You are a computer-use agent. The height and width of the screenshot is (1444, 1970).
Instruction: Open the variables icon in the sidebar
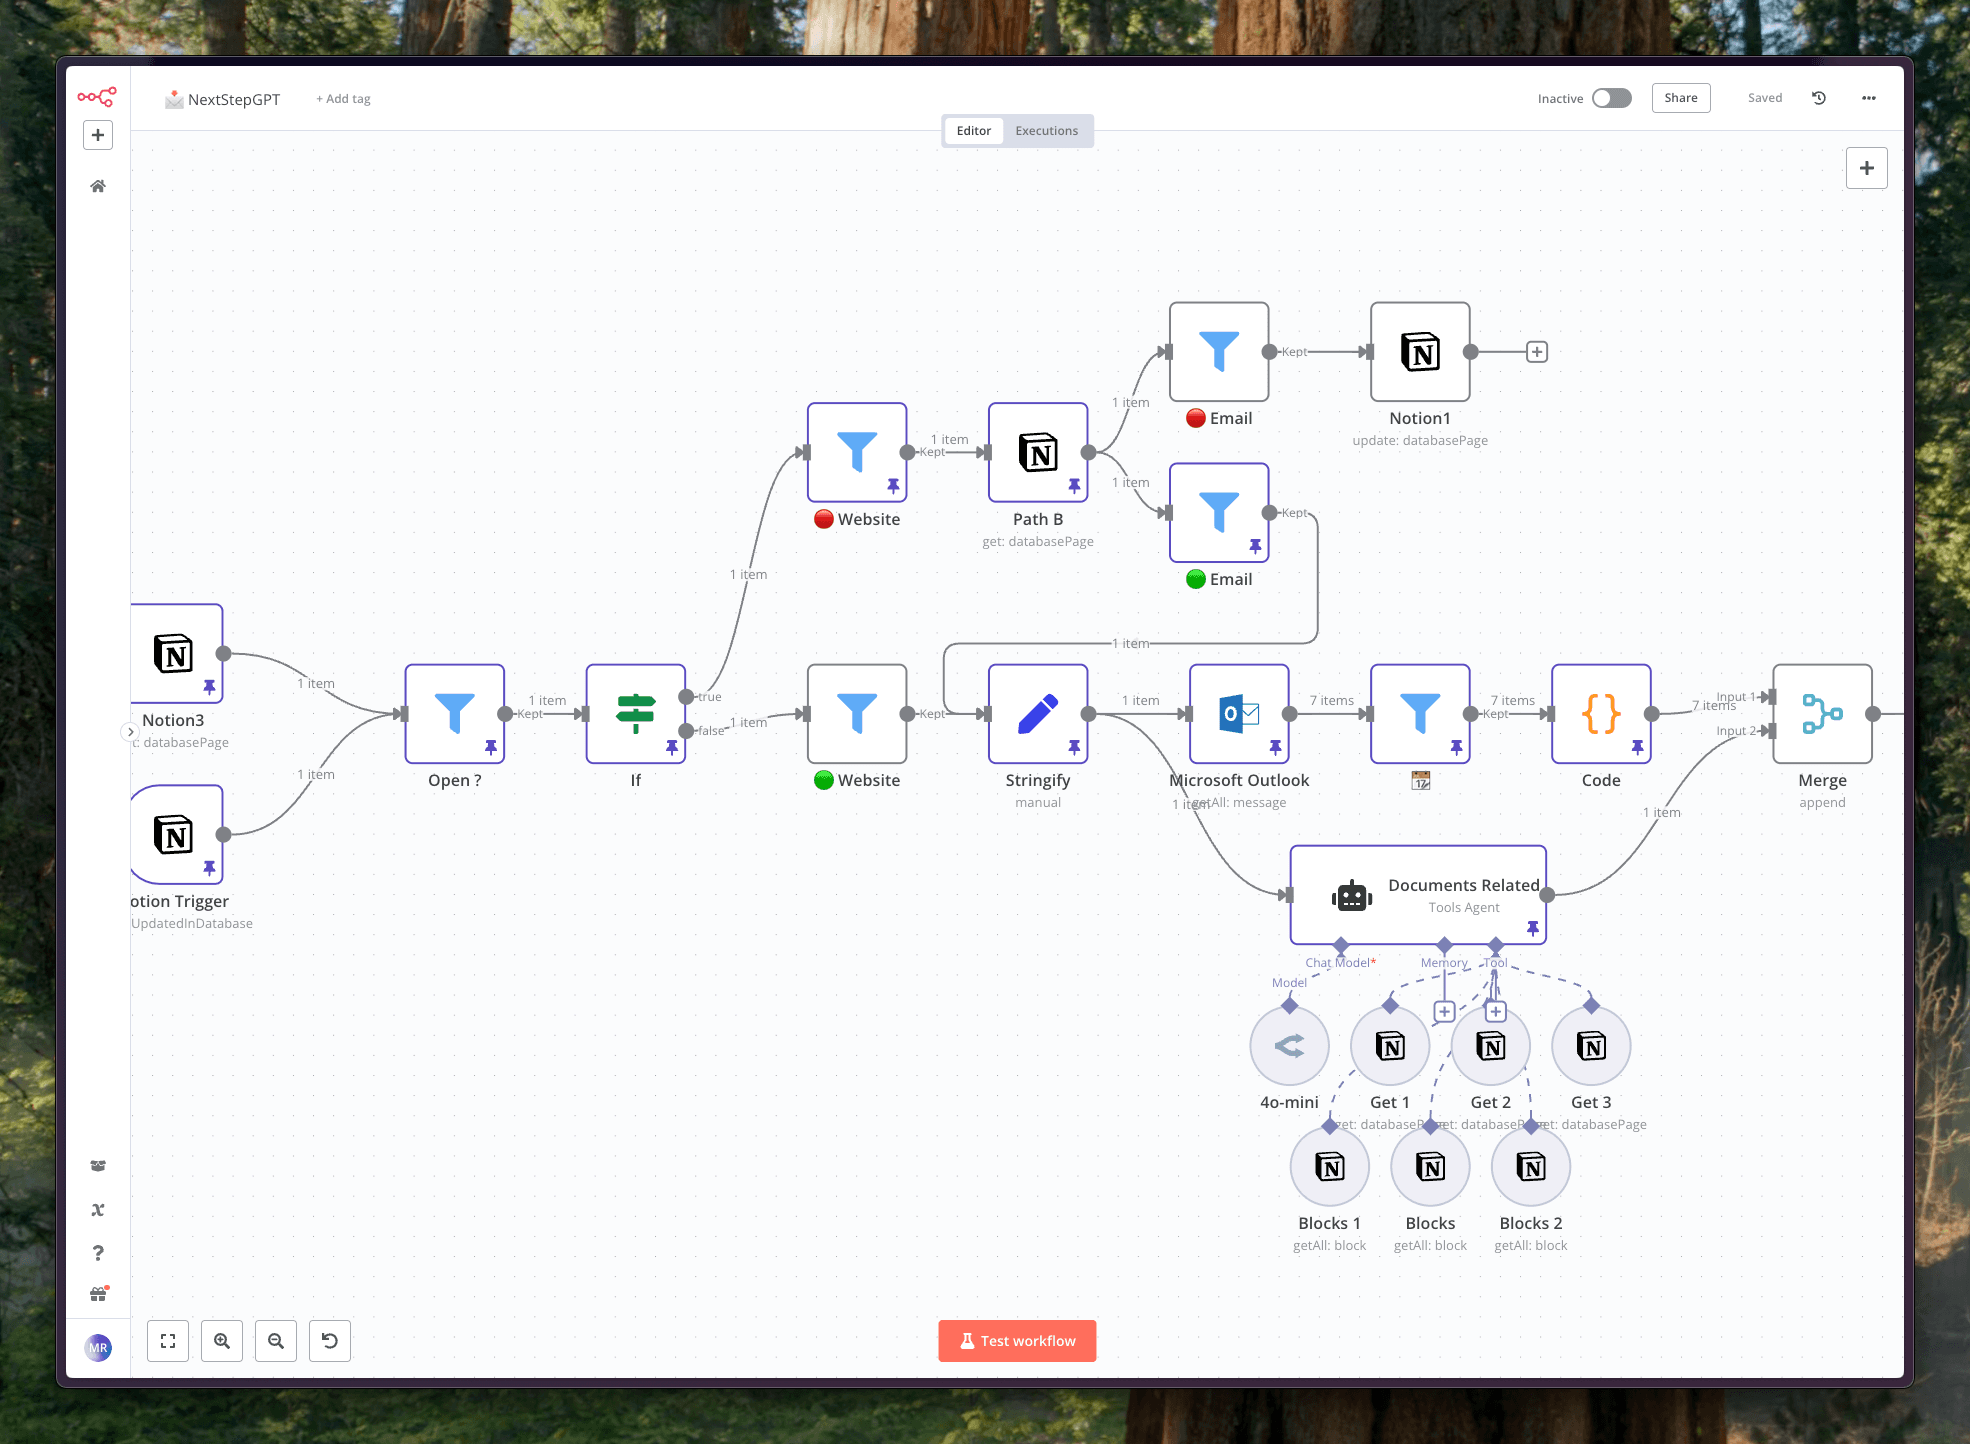point(98,1210)
